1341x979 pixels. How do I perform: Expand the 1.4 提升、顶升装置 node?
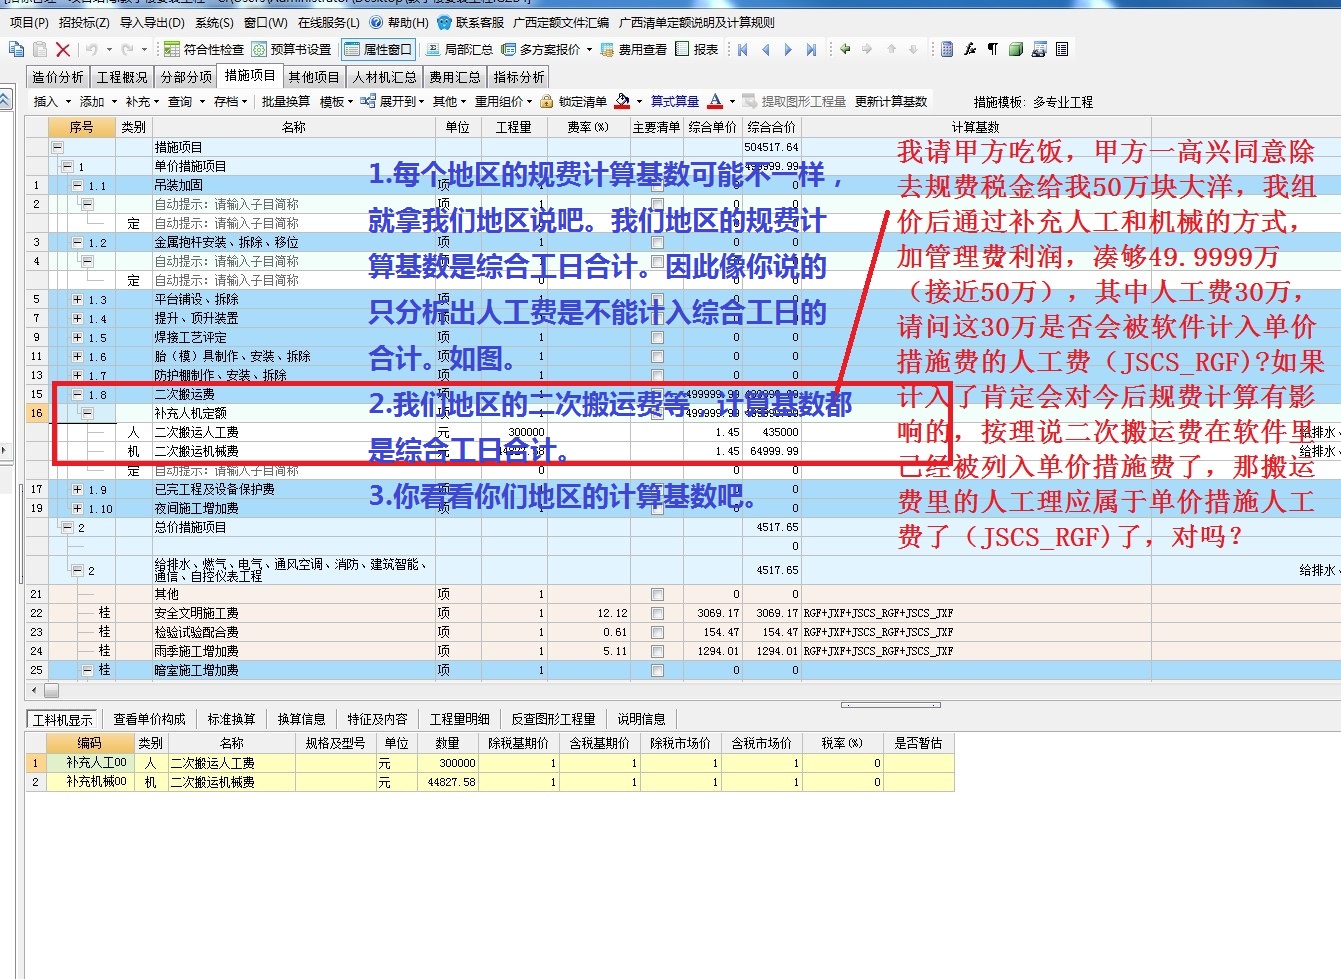(x=77, y=318)
